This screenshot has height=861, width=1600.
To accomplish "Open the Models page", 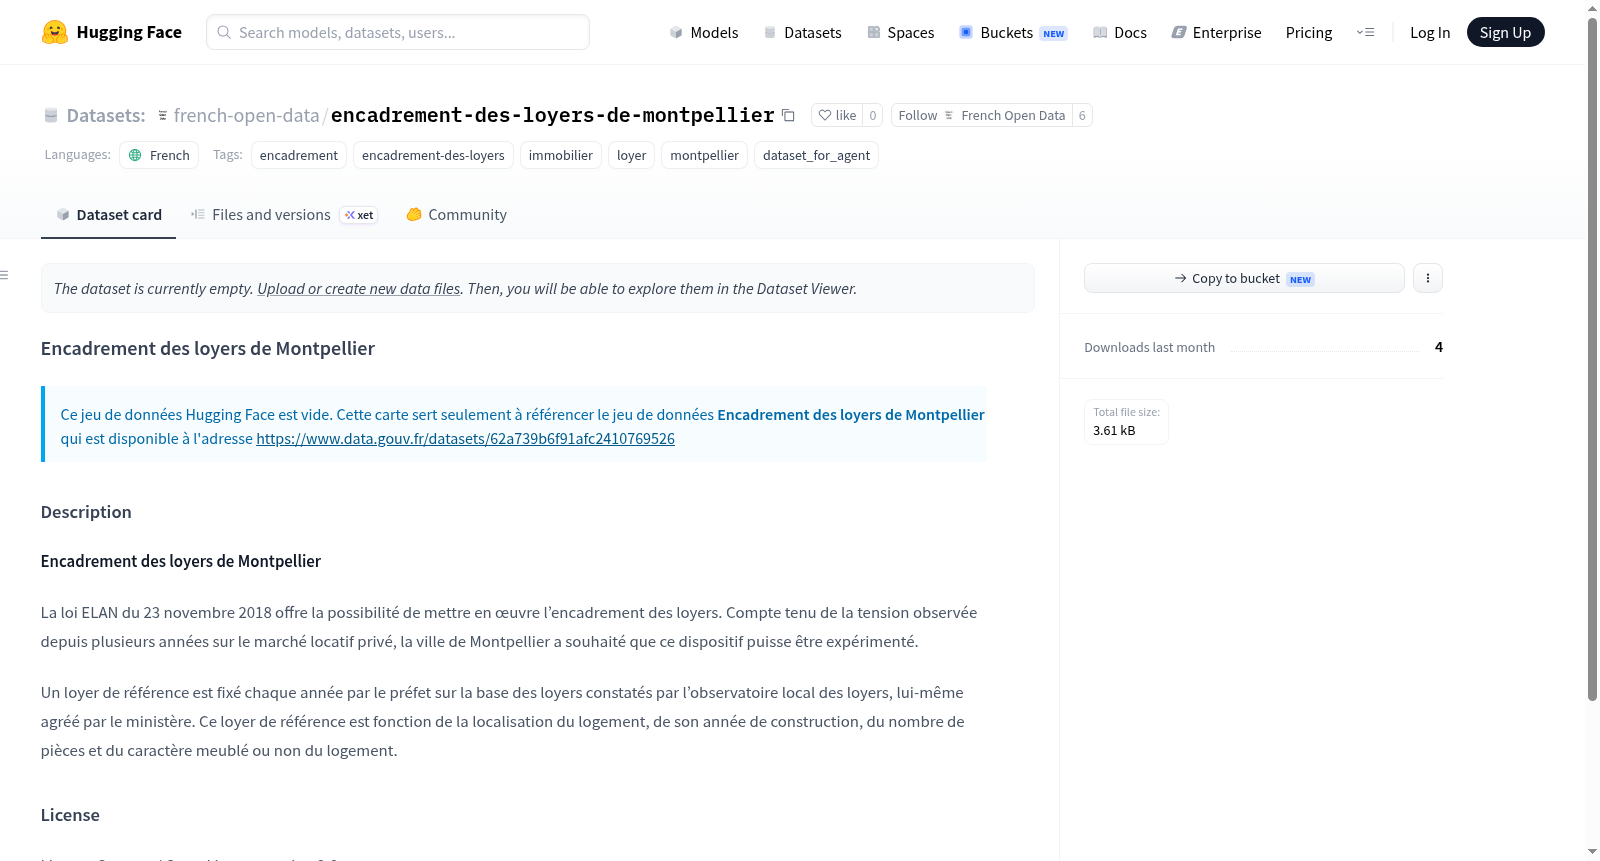I will pyautogui.click(x=704, y=32).
